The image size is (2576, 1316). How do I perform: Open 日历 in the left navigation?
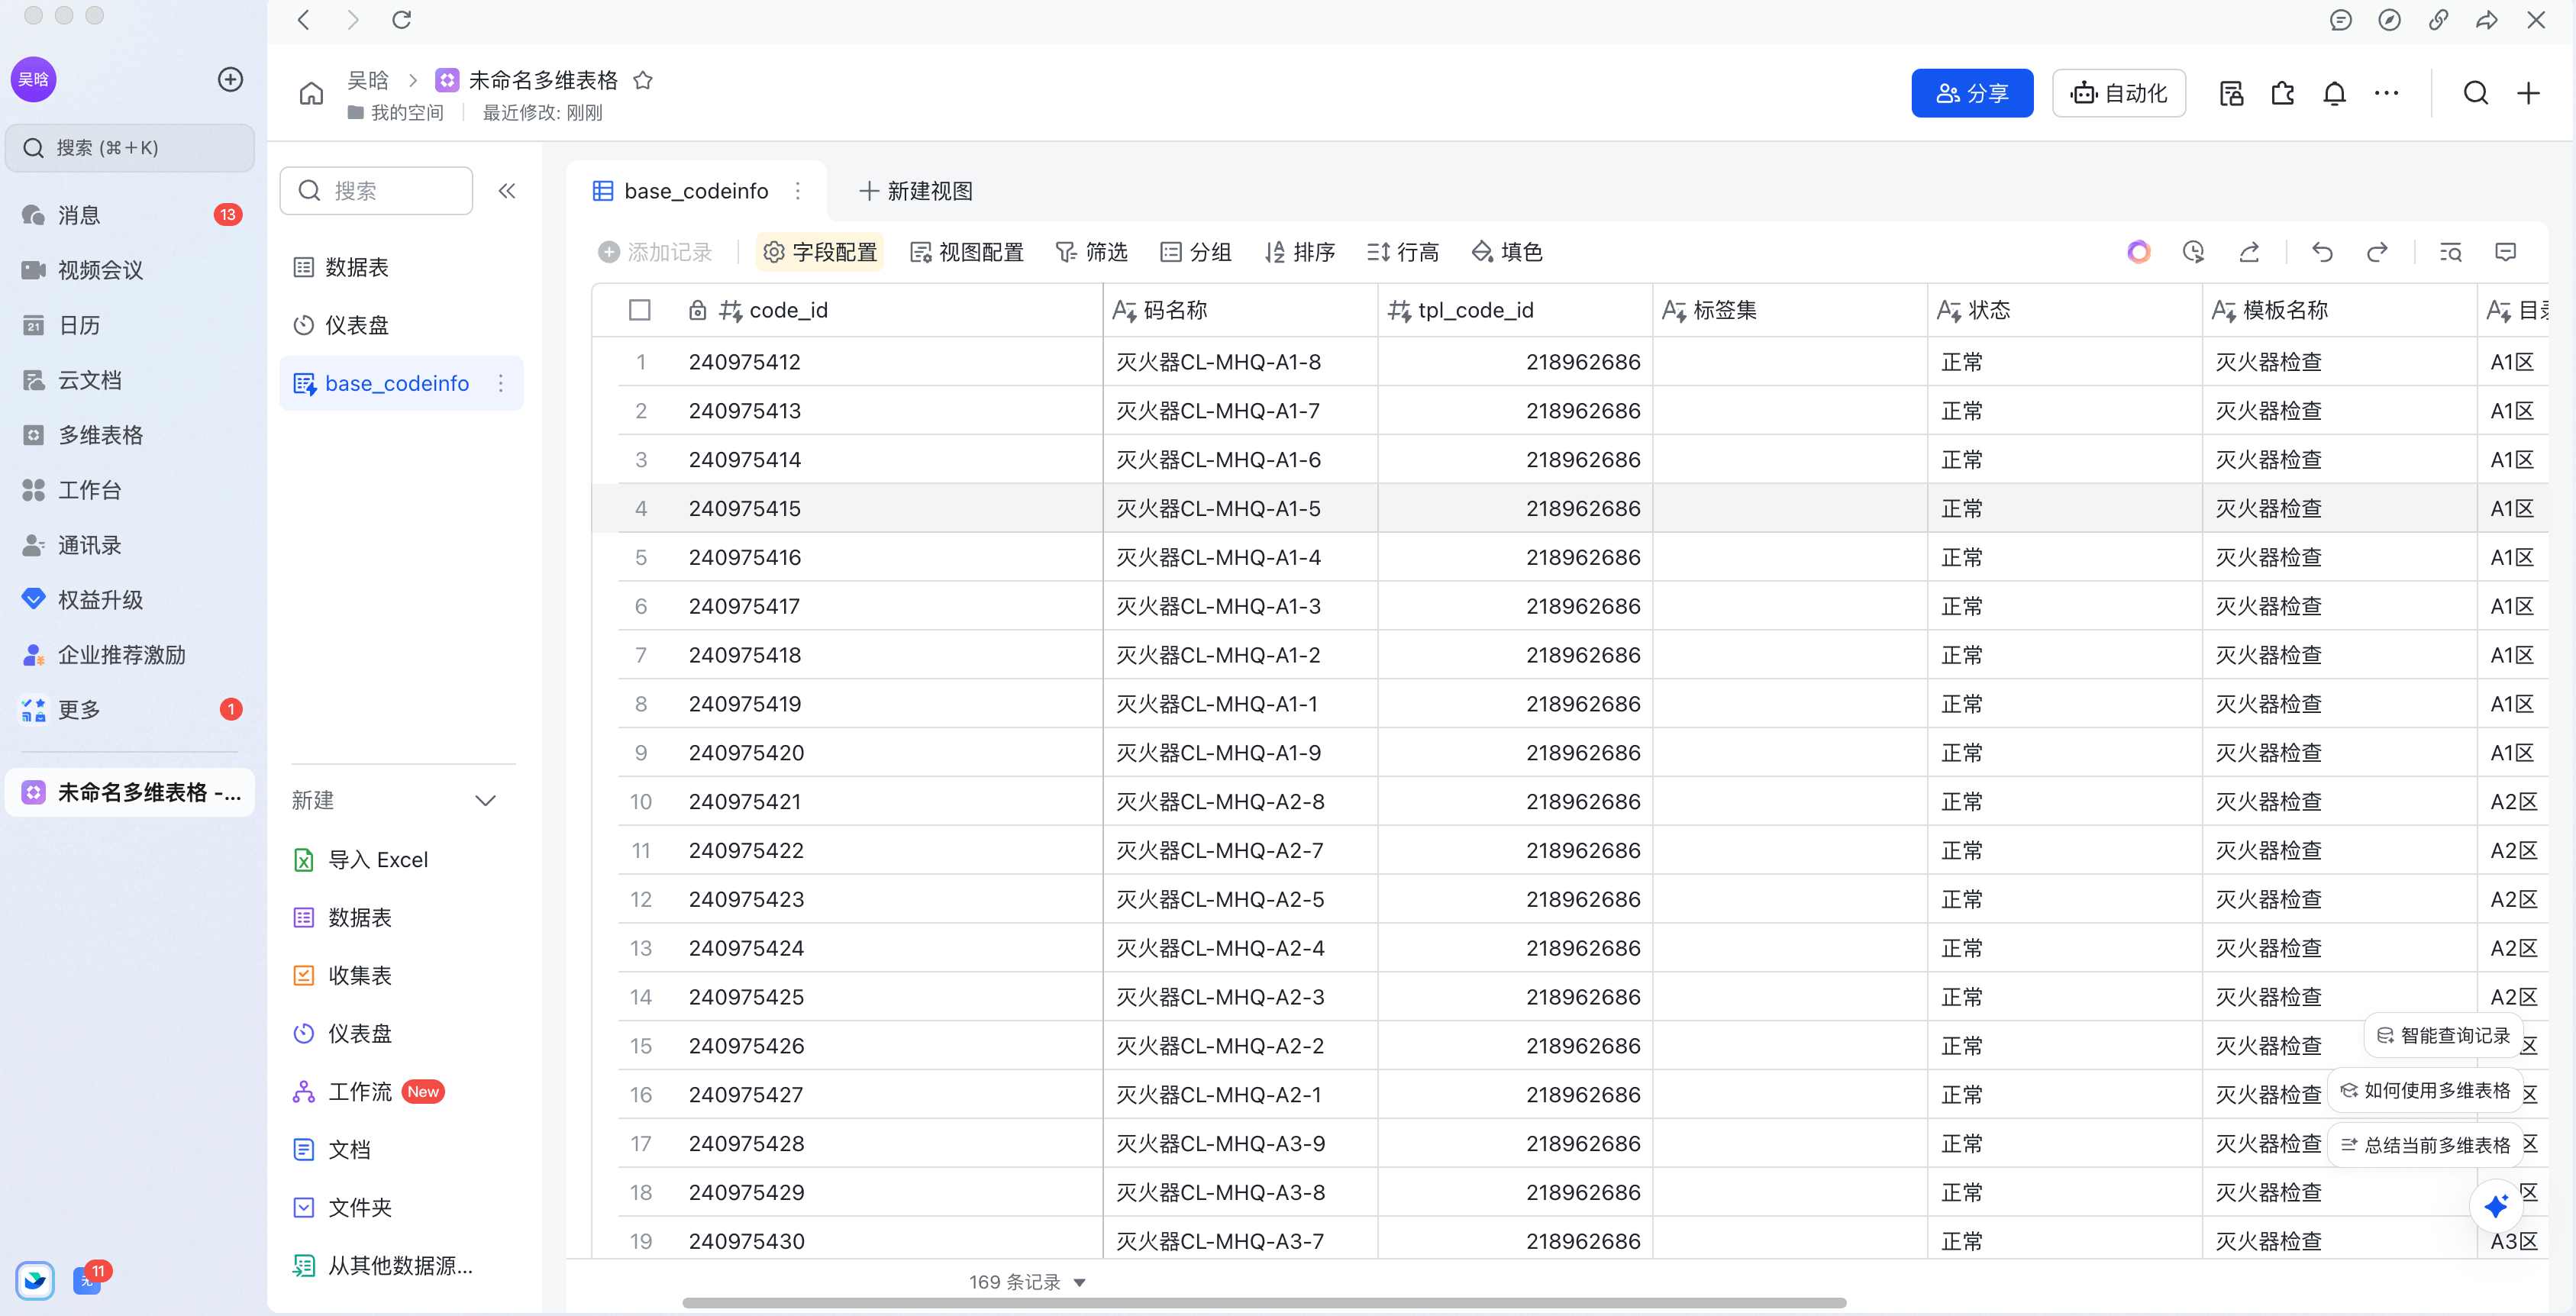click(130, 325)
